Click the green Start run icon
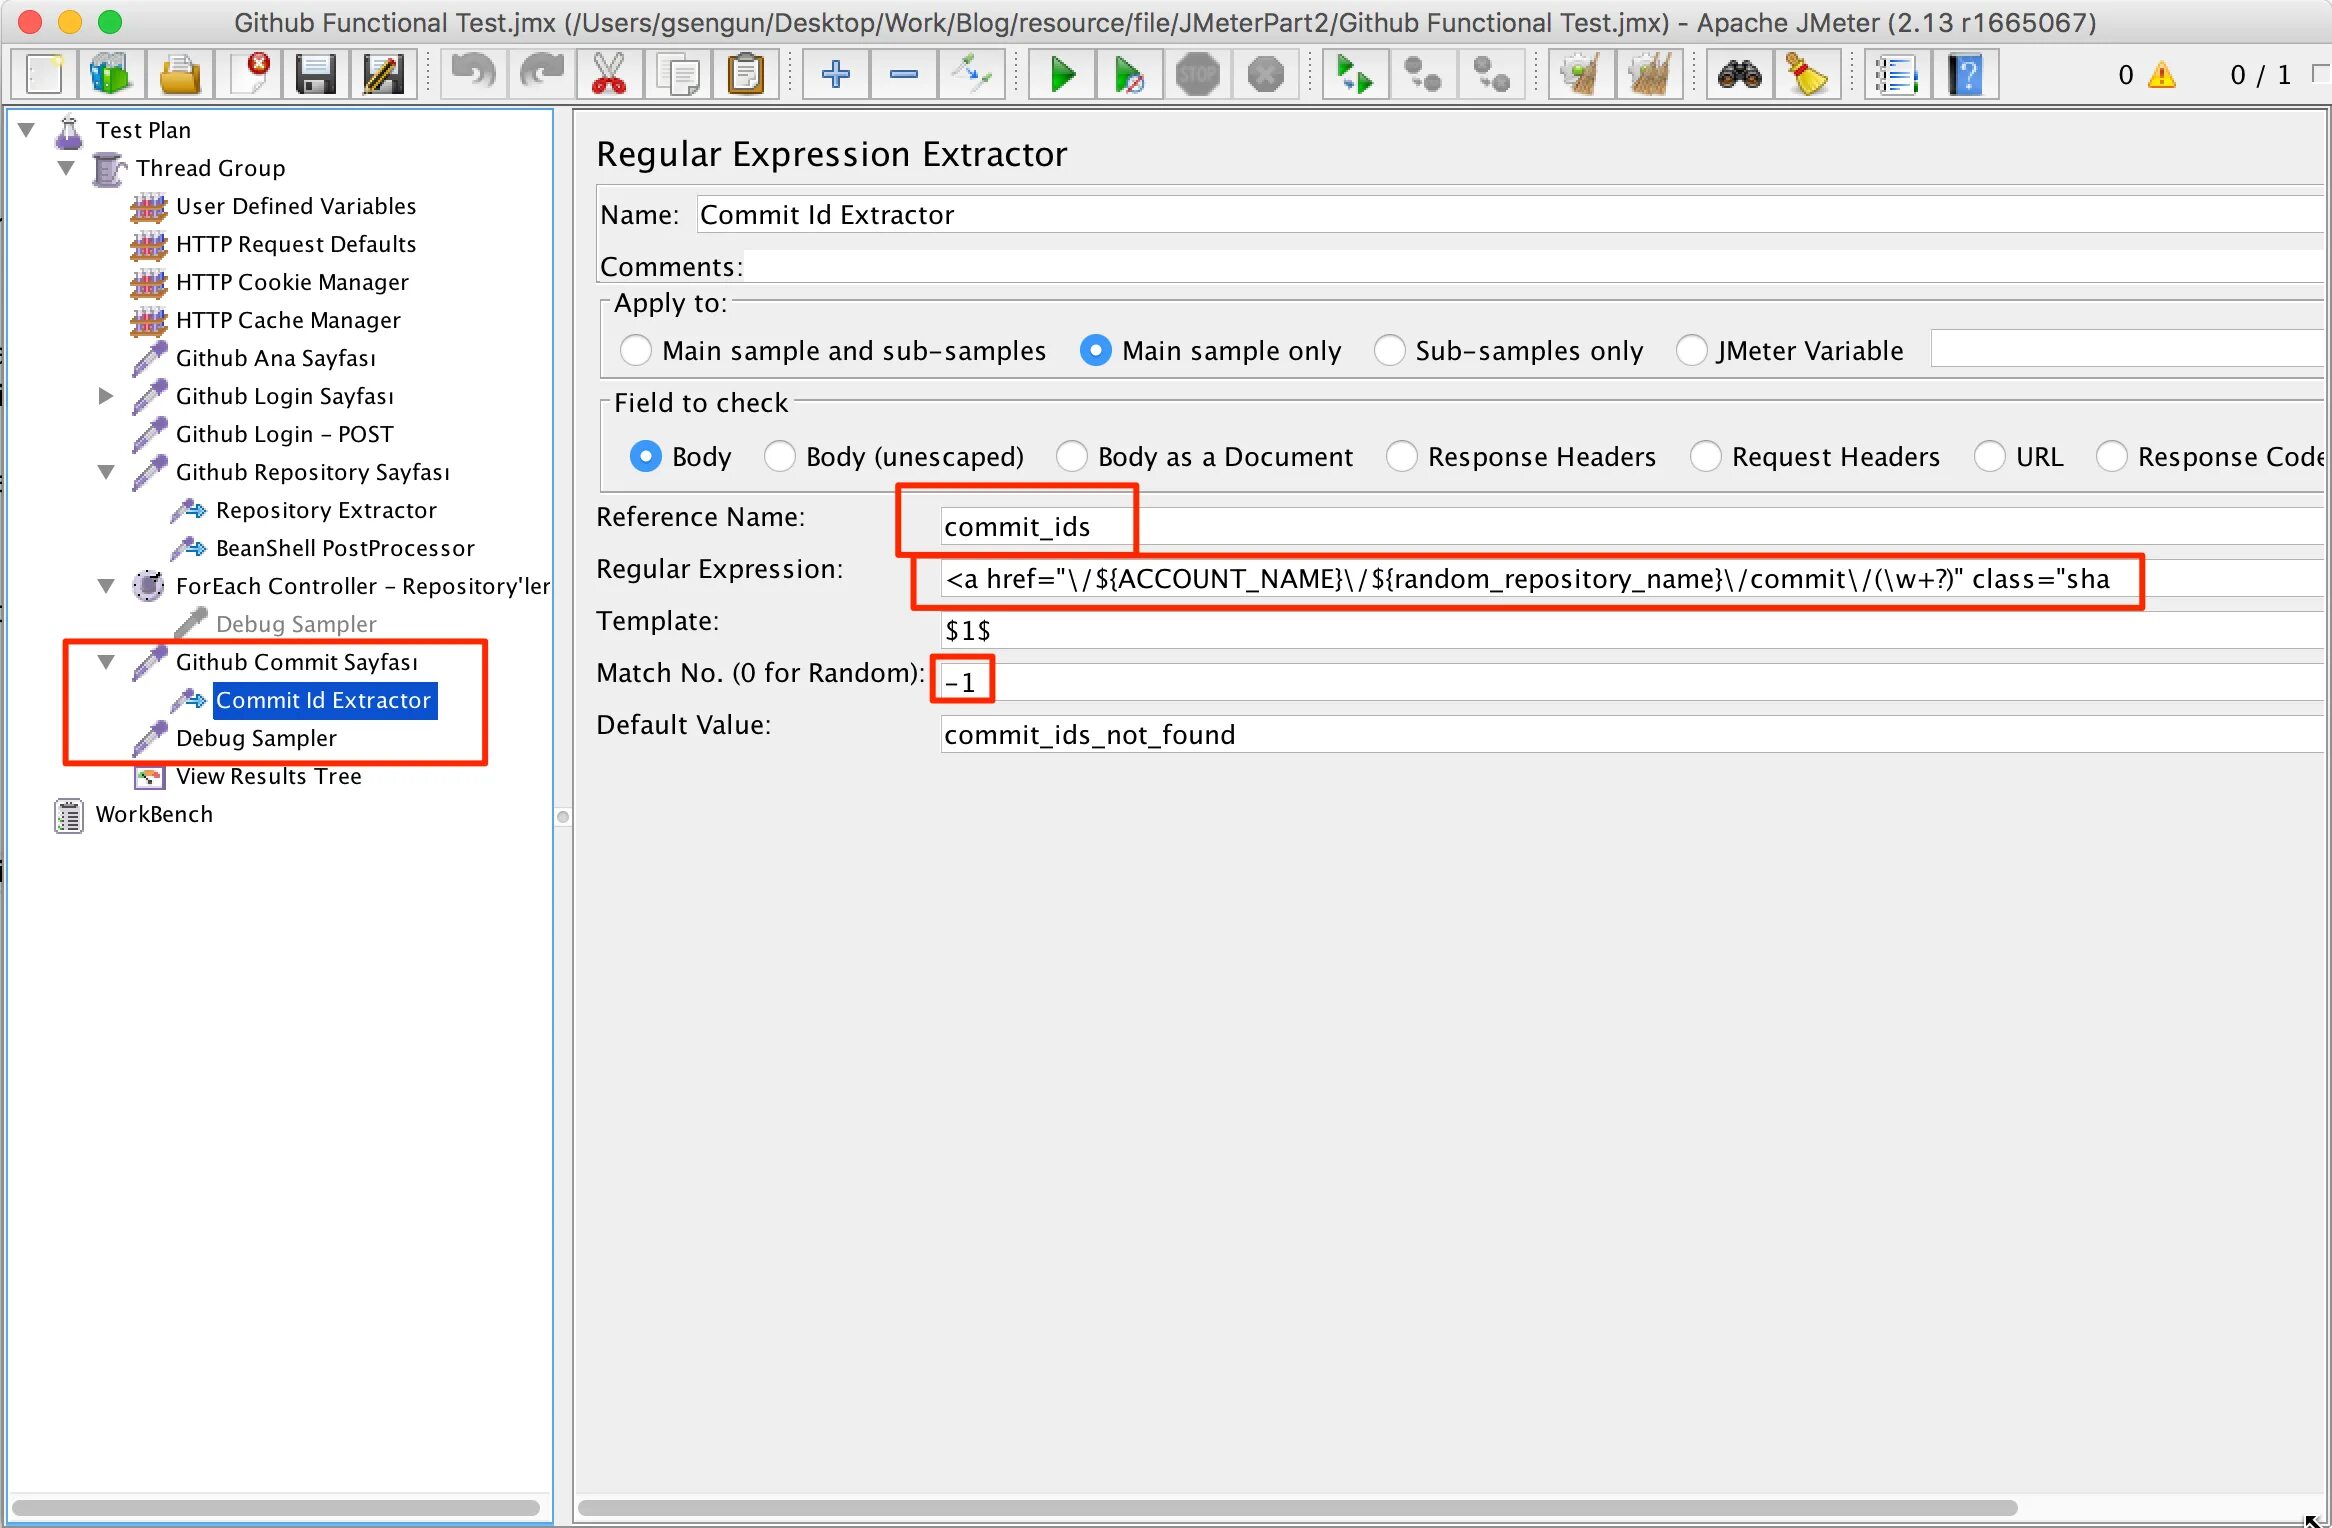The height and width of the screenshot is (1528, 2332). [1062, 74]
